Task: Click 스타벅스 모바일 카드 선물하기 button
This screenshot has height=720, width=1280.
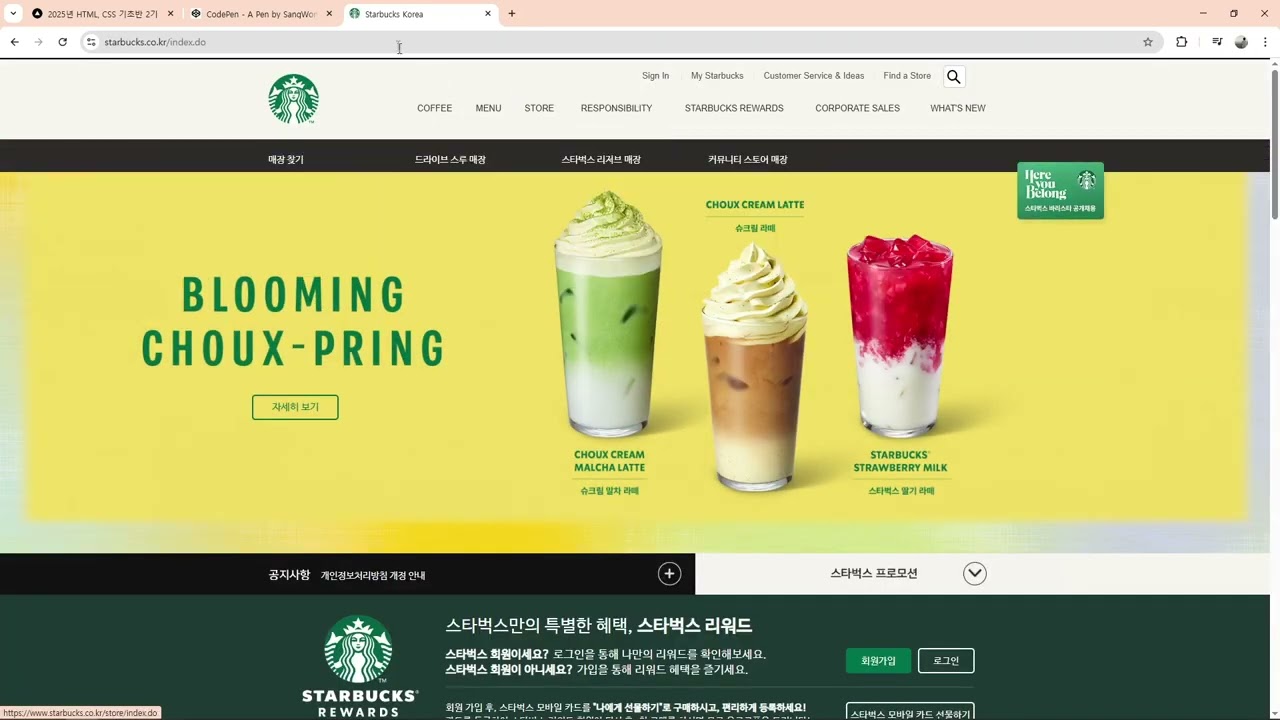Action: 910,713
